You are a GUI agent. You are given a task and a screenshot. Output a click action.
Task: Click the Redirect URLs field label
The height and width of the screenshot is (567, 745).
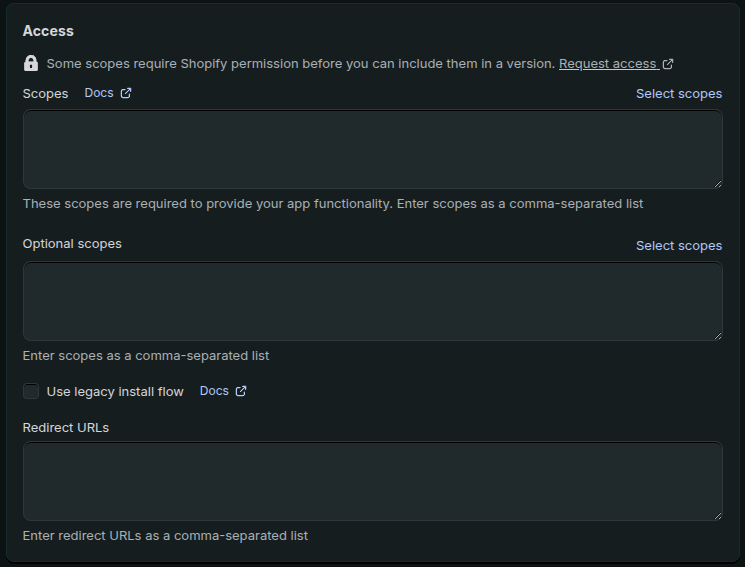point(66,427)
